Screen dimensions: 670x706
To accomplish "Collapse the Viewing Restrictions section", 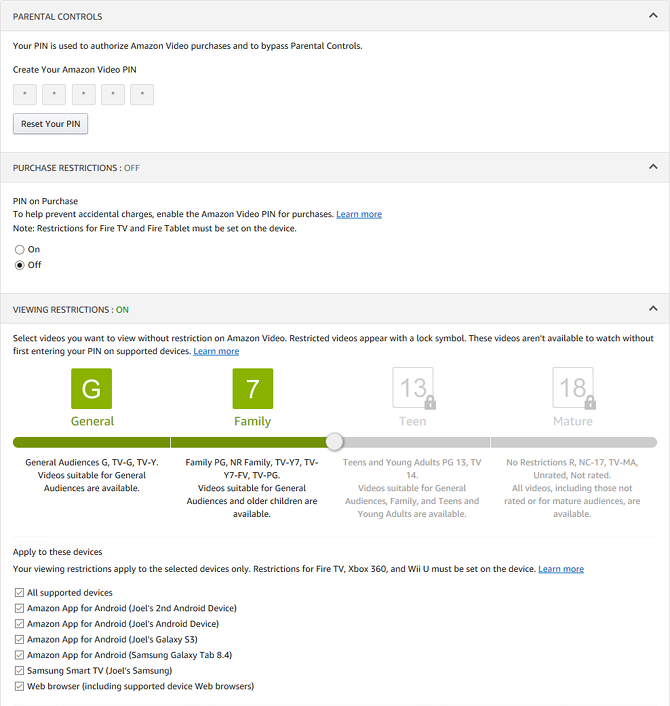I will tap(653, 309).
